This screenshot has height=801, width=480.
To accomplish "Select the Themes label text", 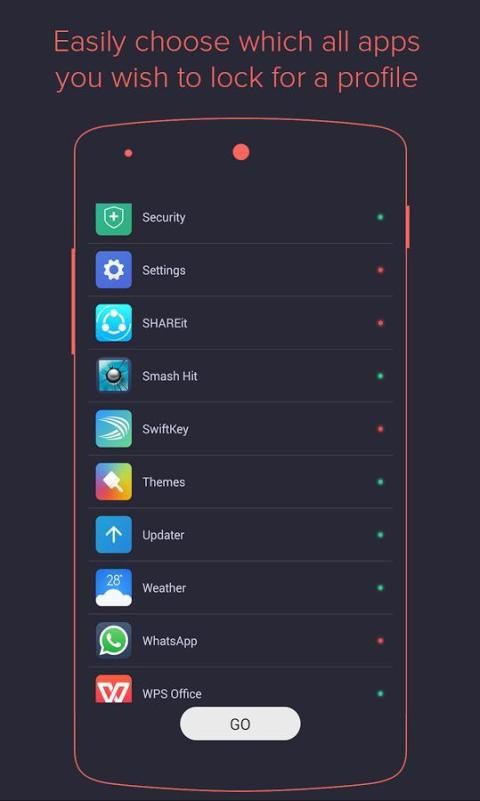I will click(x=163, y=482).
